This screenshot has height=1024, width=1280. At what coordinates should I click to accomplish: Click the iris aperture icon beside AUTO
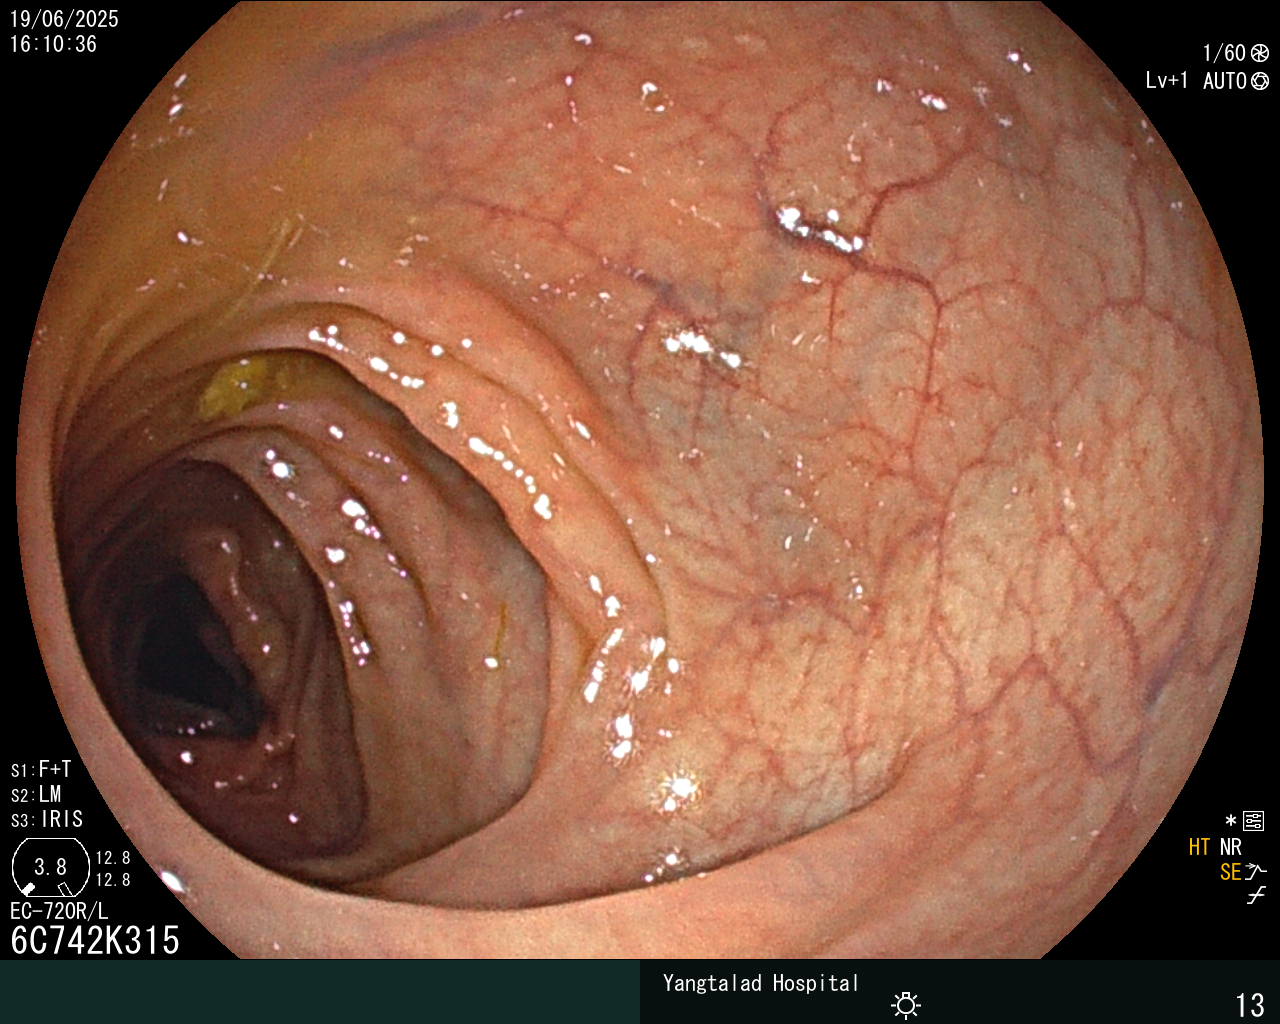tap(1260, 81)
